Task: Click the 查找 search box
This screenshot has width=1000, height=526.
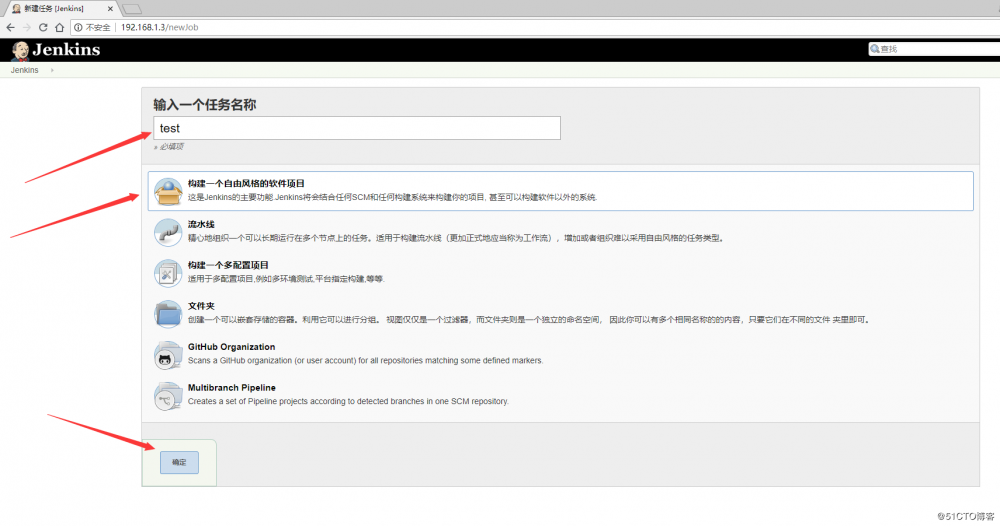Action: (x=935, y=49)
